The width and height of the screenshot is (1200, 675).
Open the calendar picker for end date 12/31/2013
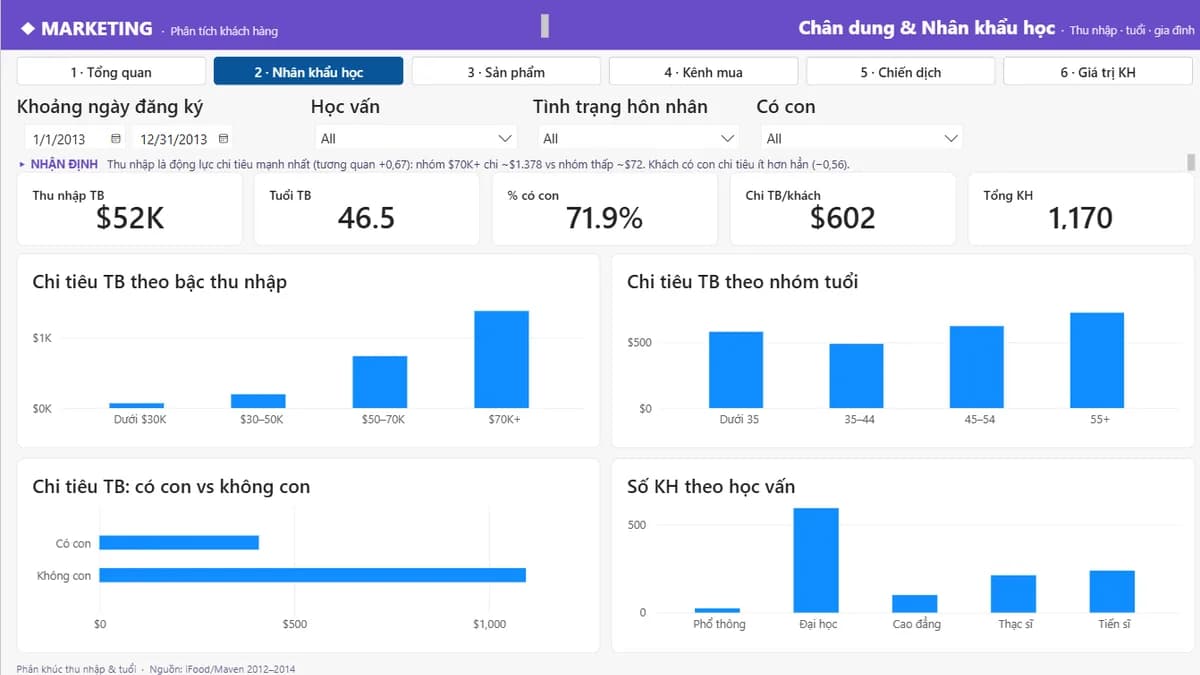click(223, 139)
